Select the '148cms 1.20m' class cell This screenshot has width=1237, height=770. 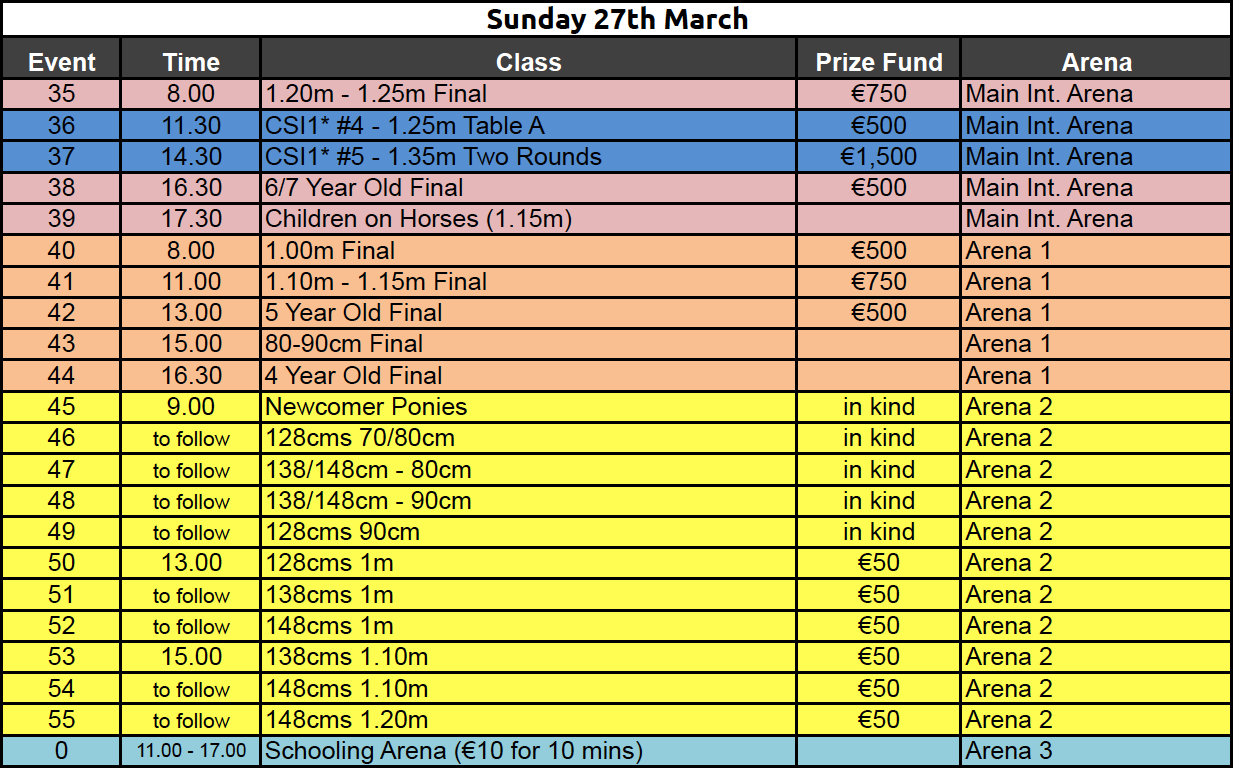(529, 719)
